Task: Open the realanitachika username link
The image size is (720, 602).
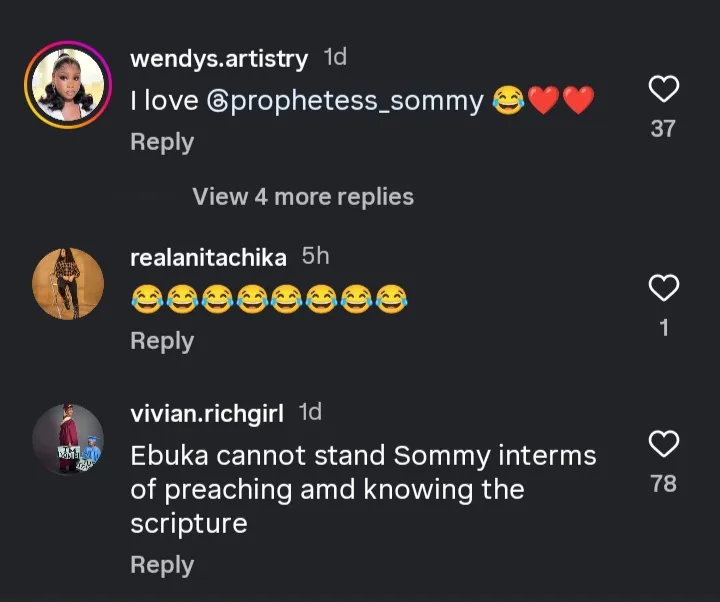Action: [208, 258]
